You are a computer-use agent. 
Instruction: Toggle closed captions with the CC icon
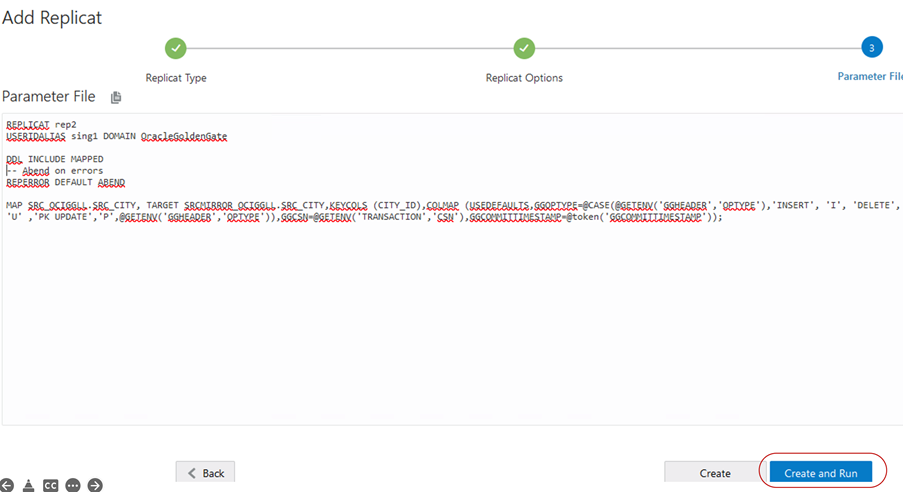coord(51,485)
